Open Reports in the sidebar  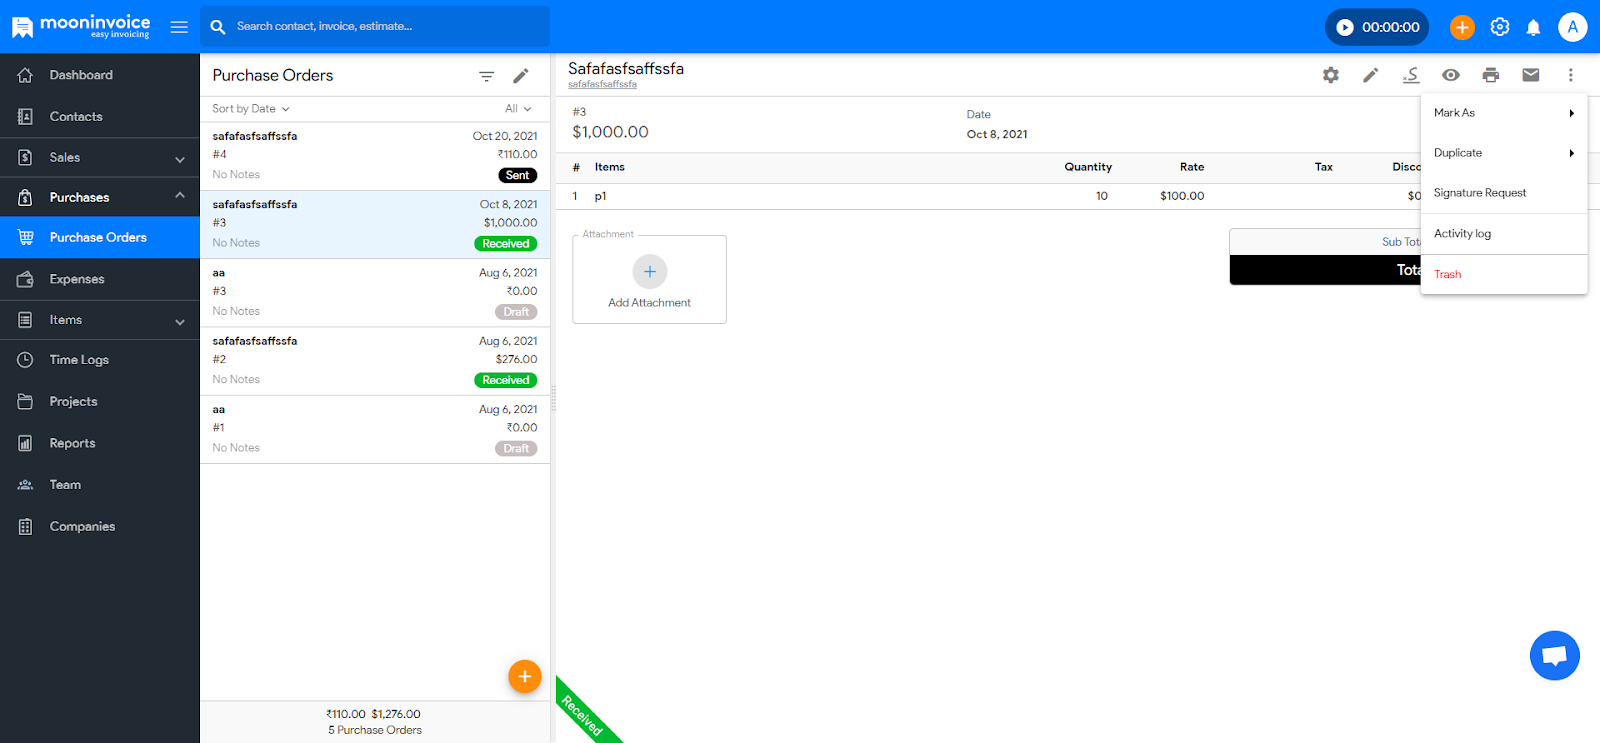pyautogui.click(x=100, y=443)
